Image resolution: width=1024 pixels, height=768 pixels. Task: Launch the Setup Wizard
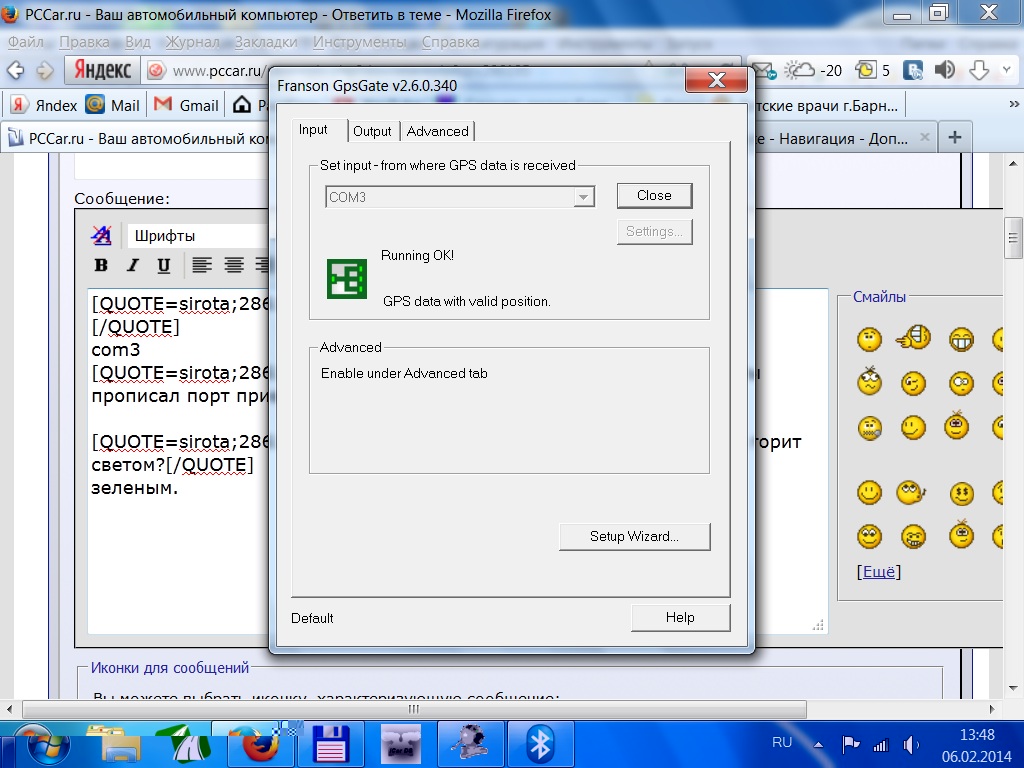click(634, 536)
